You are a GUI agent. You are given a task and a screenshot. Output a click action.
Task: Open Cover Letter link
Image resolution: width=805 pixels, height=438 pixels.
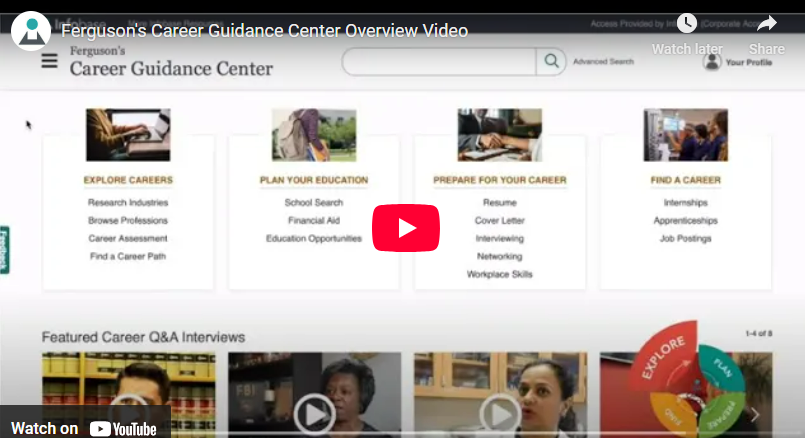[500, 220]
